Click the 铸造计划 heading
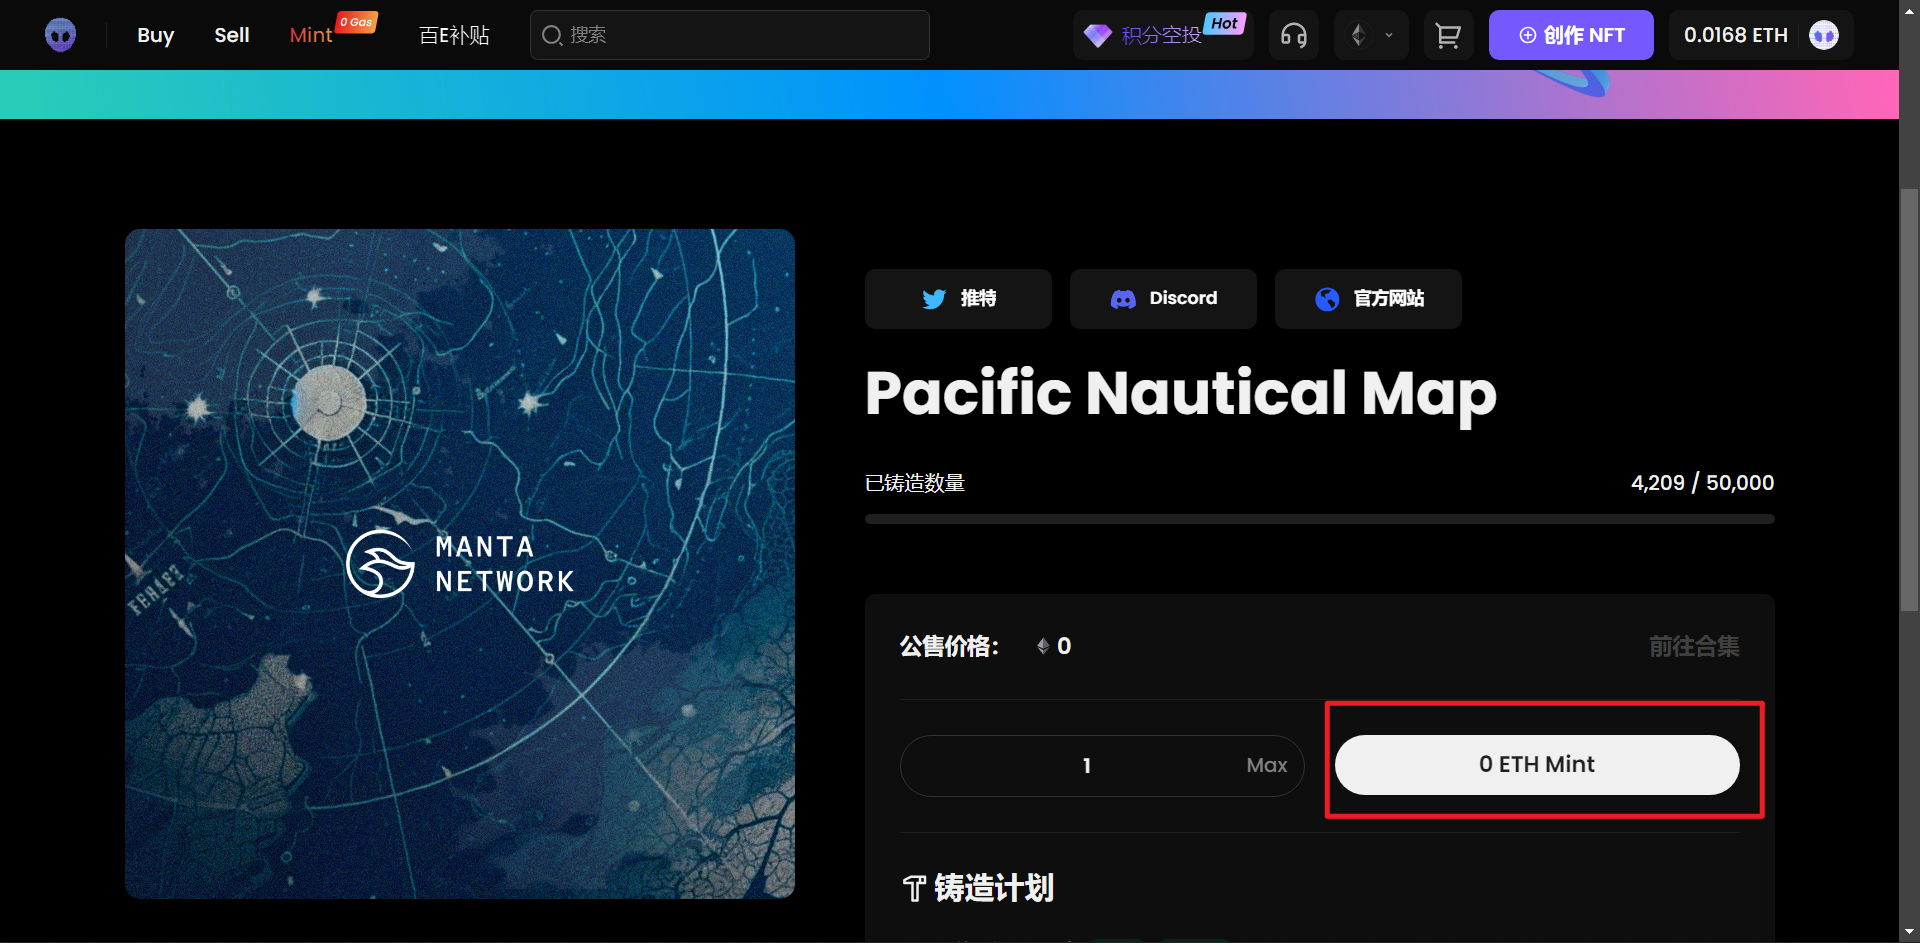Viewport: 1920px width, 943px height. [994, 888]
